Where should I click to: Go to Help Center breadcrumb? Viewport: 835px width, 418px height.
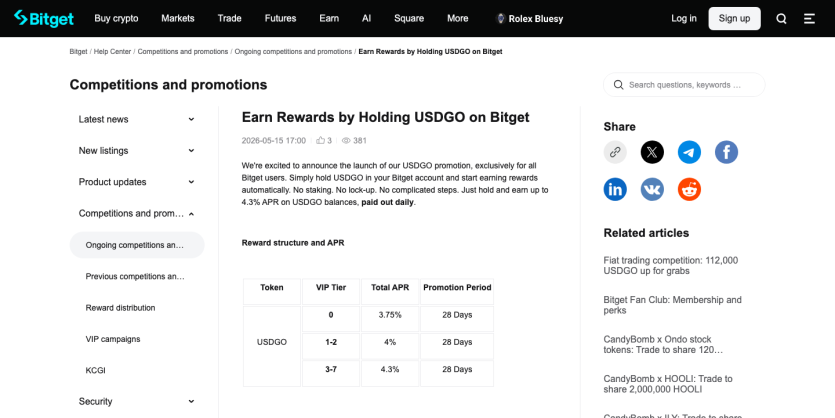(x=112, y=52)
